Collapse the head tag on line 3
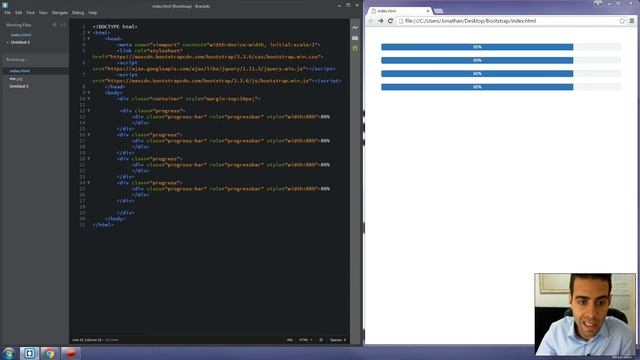 [x=89, y=38]
